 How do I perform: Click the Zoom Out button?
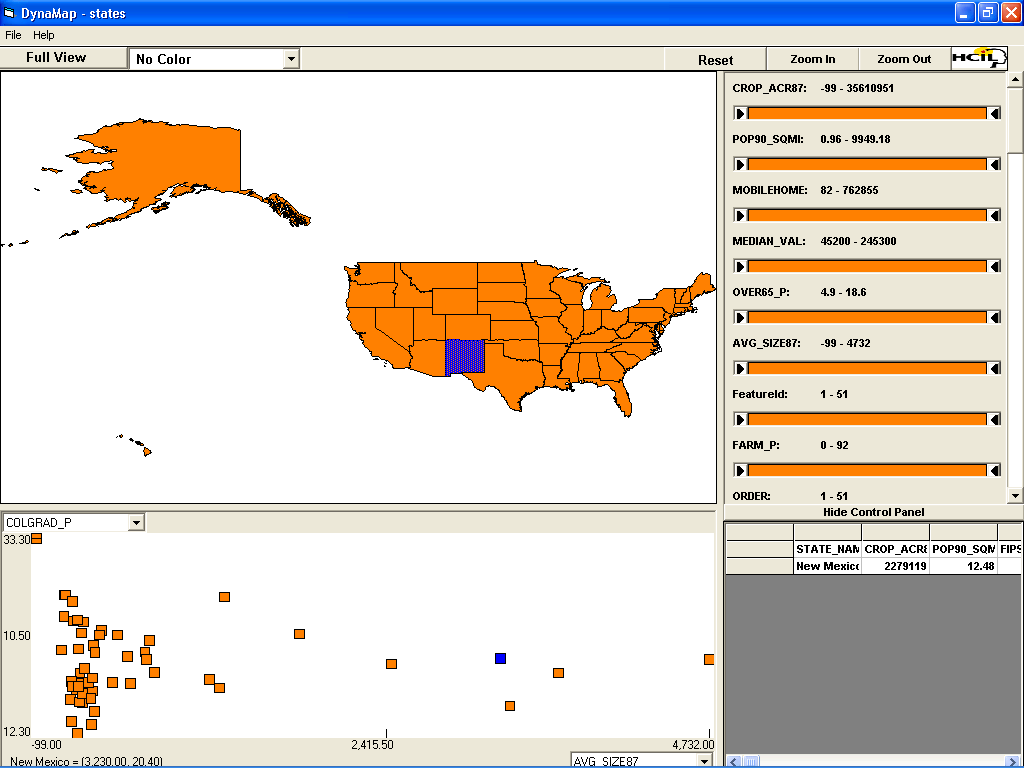click(x=904, y=59)
